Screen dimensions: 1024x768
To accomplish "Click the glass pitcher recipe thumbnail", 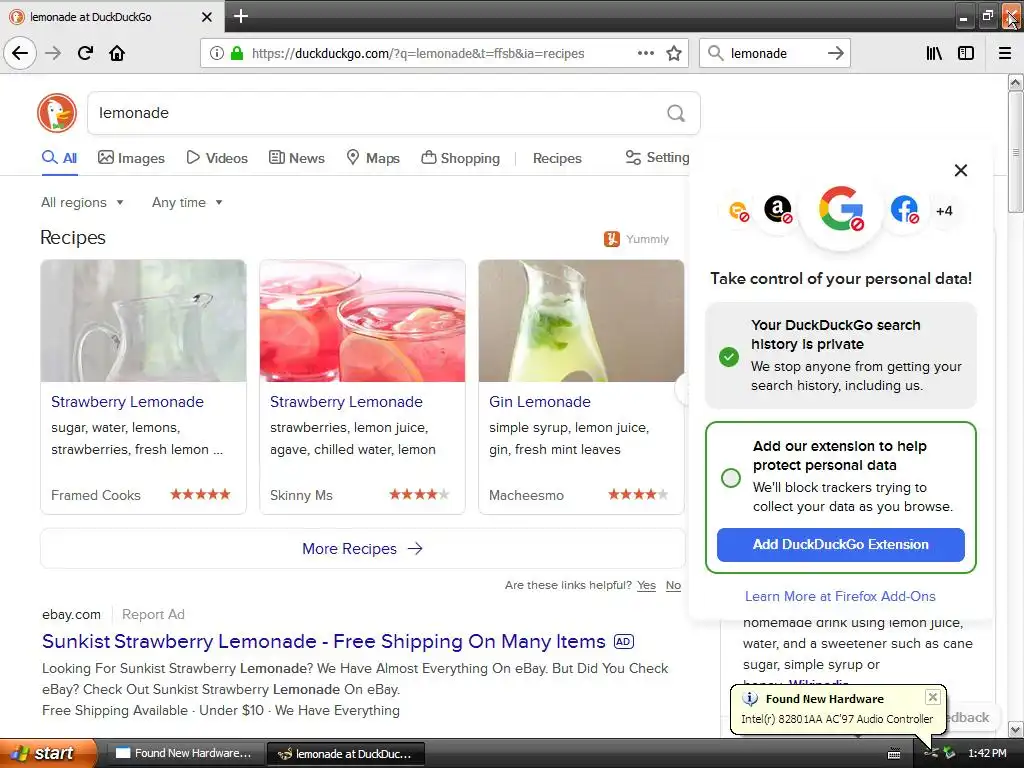I will [x=144, y=321].
